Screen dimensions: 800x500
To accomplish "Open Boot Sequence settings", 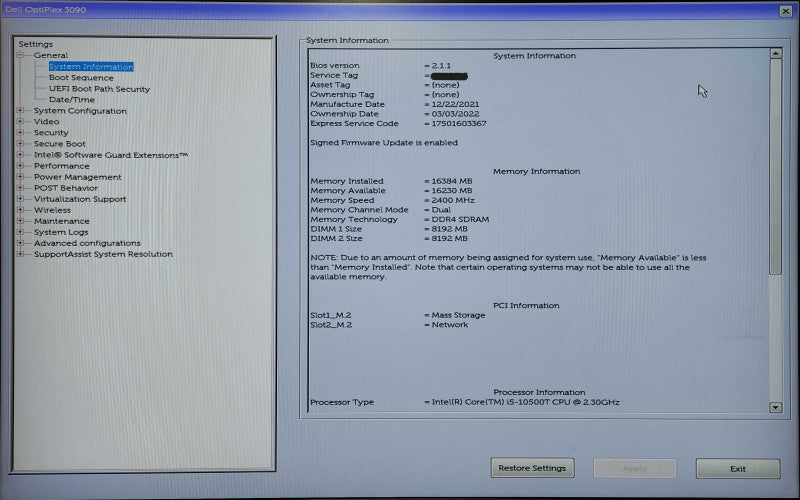I will coord(81,78).
